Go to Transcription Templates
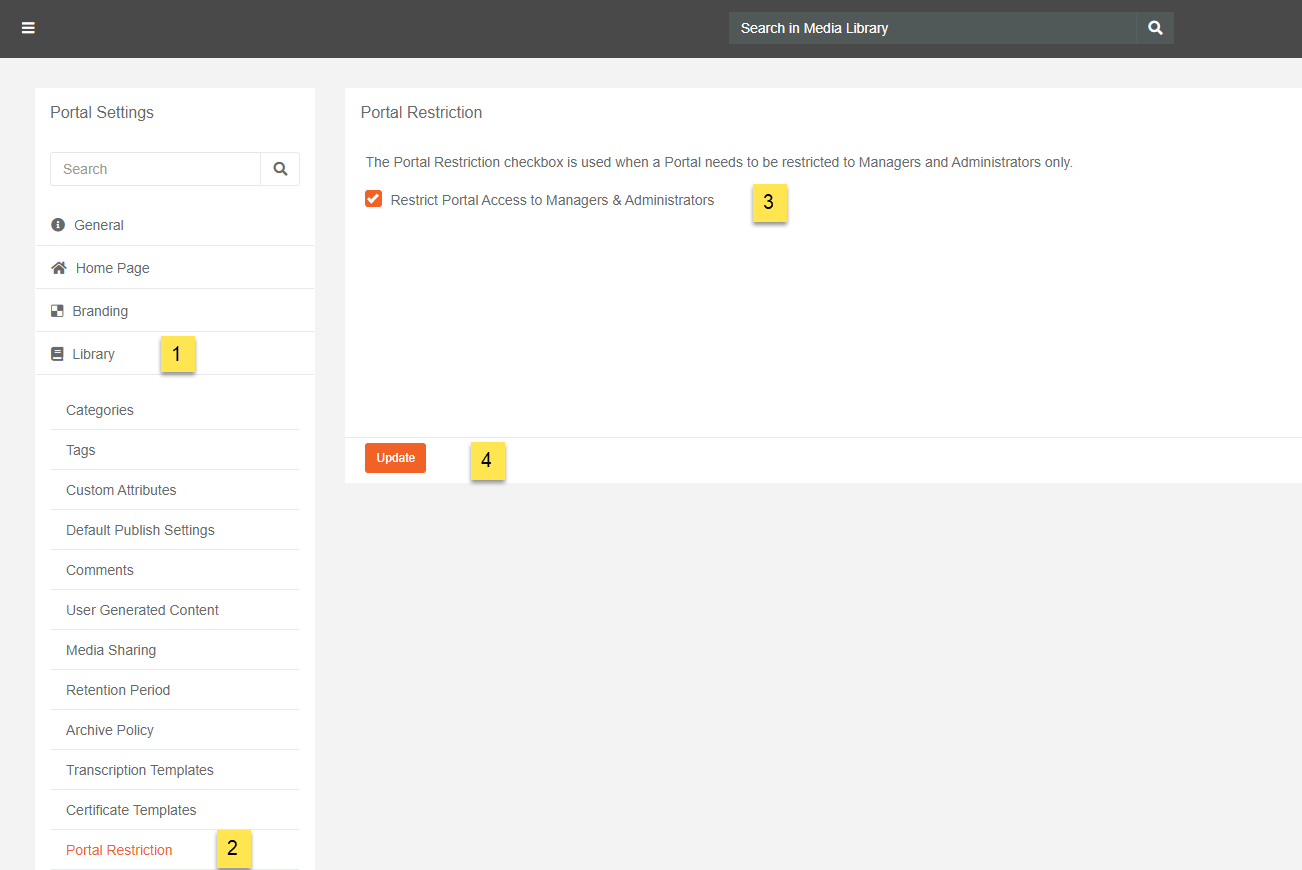 coord(140,770)
